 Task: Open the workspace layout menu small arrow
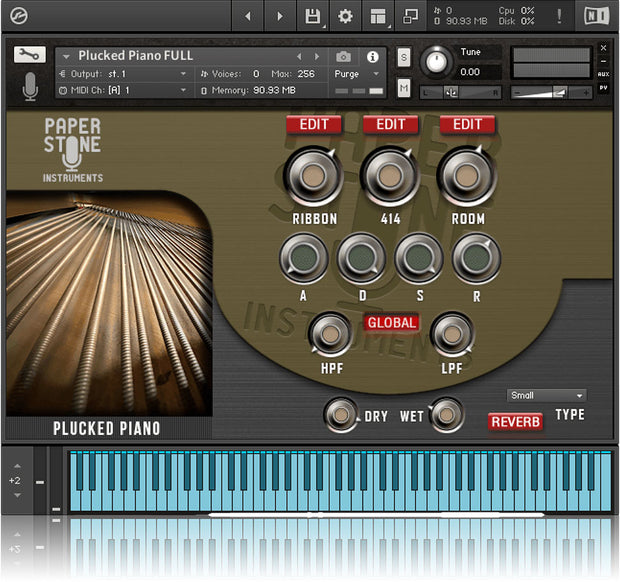point(389,26)
